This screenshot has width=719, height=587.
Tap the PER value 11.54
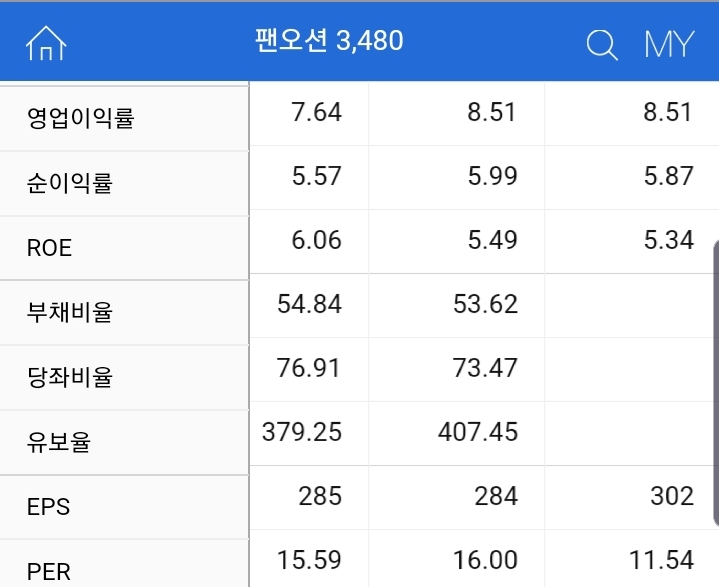[x=661, y=561]
